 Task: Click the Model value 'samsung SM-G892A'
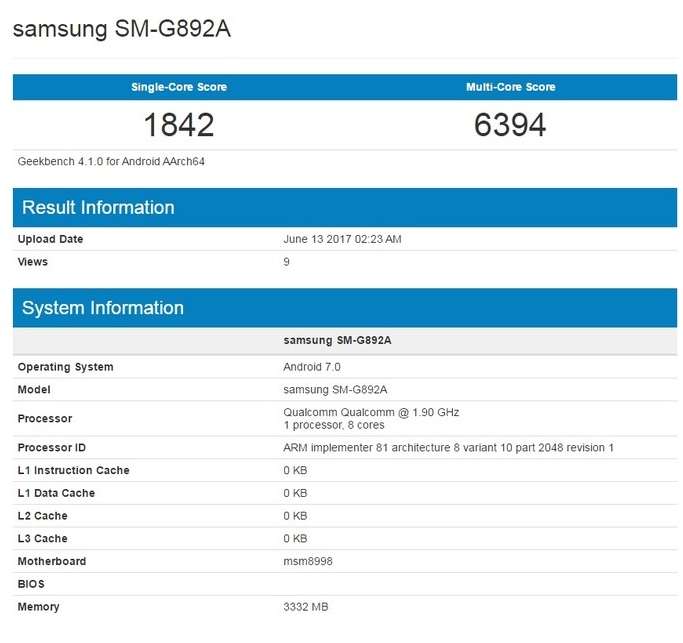[x=335, y=389]
